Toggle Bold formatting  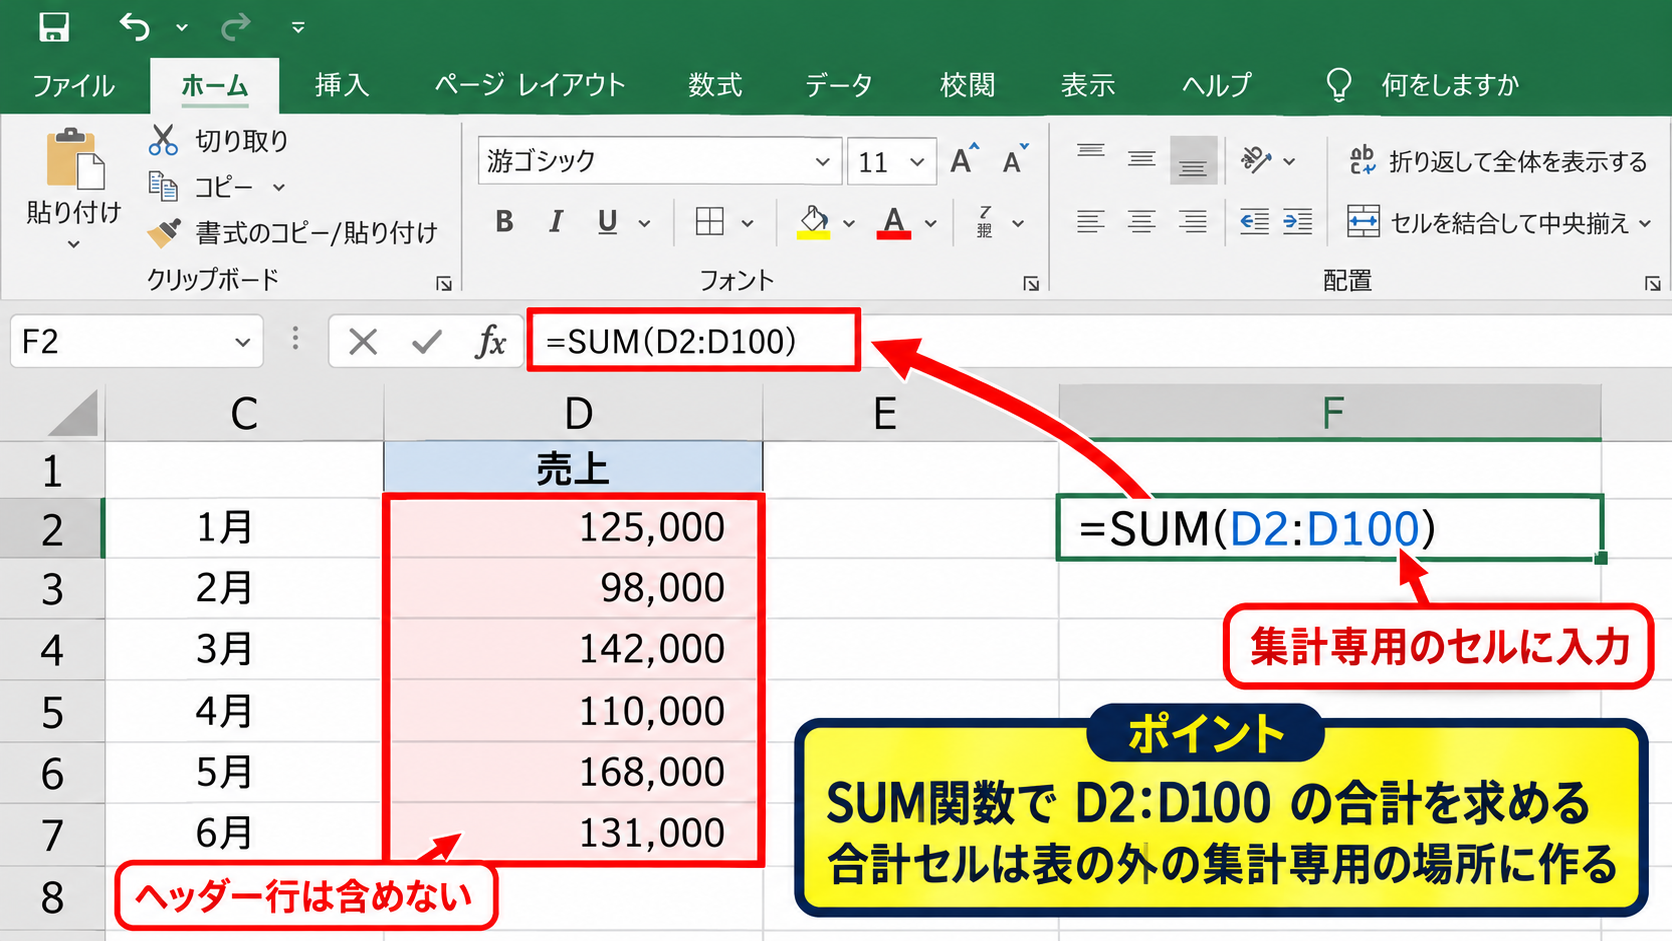pyautogui.click(x=504, y=222)
